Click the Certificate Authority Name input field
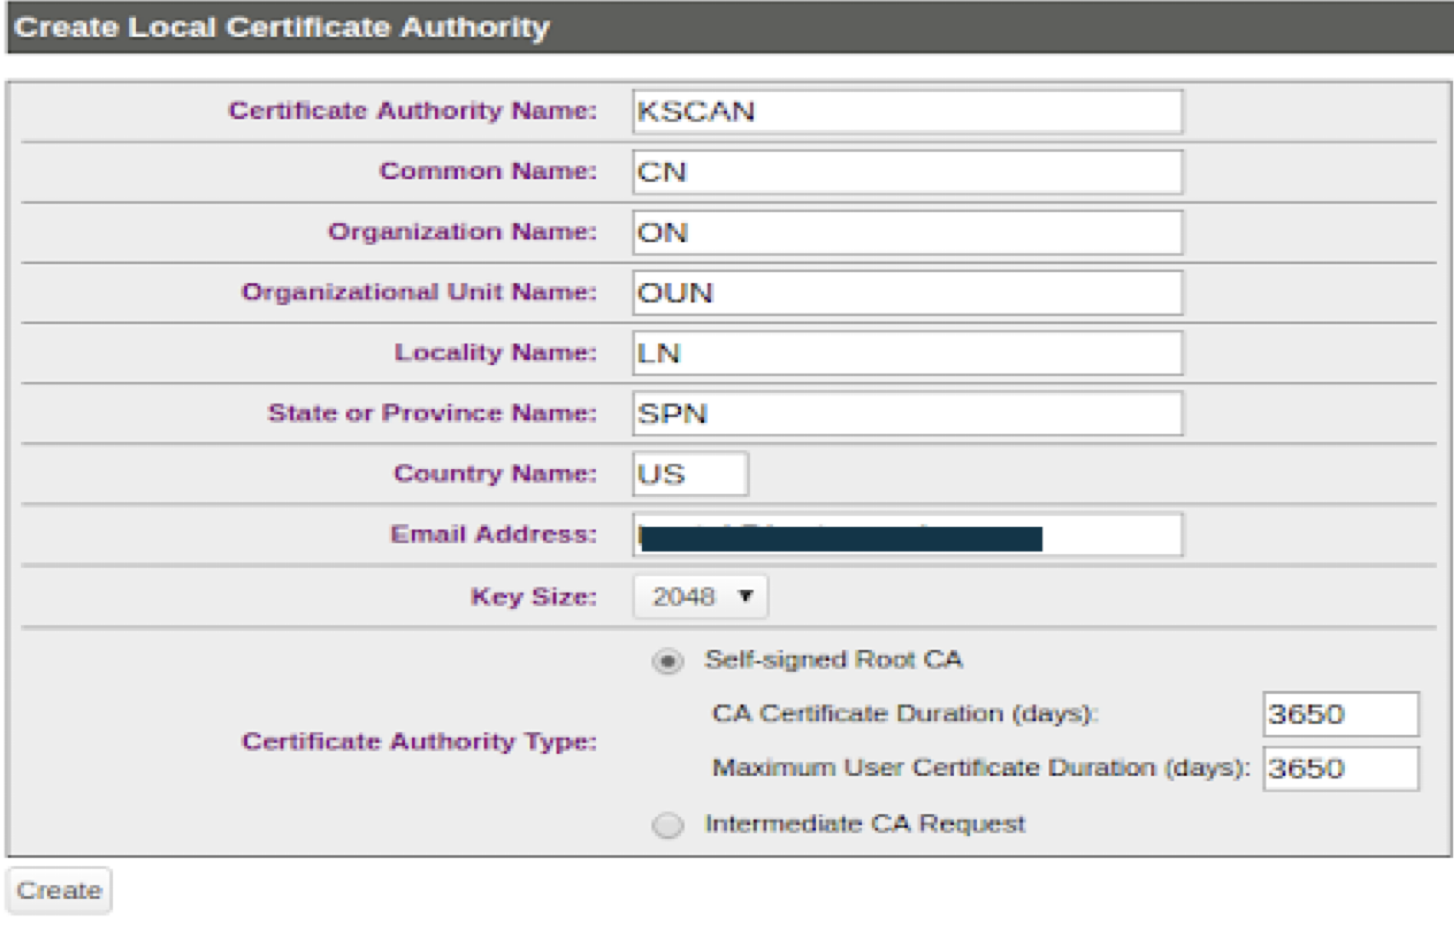Screen dimensions: 1454x926 tap(907, 111)
